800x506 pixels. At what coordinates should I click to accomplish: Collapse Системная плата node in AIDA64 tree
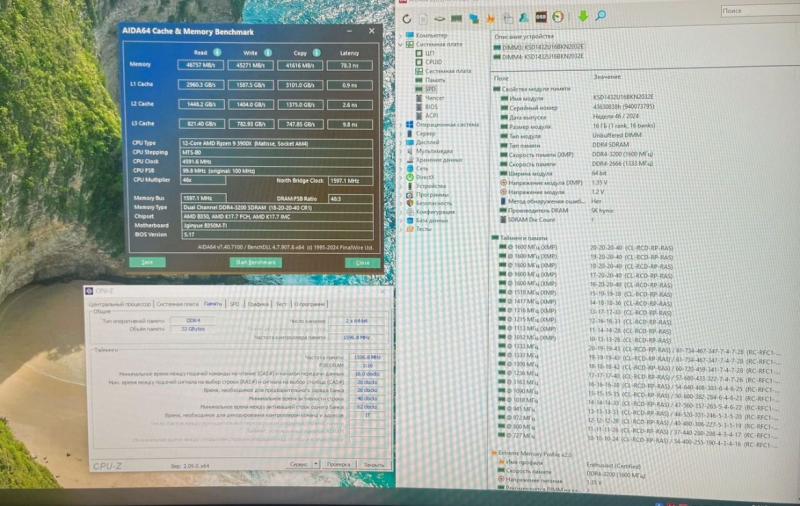pos(401,44)
